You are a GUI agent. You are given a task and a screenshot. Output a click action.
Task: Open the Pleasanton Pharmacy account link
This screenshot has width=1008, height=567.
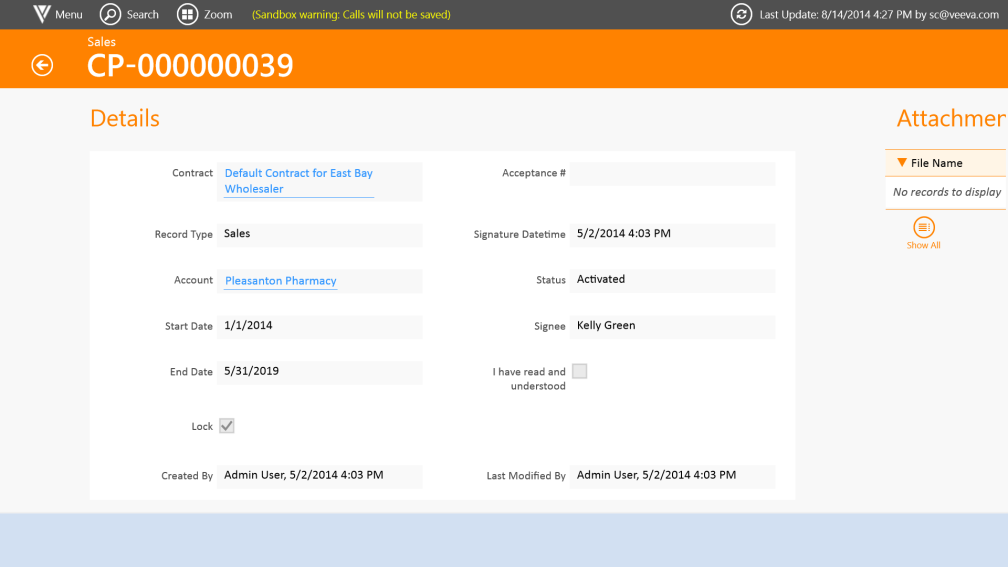281,281
